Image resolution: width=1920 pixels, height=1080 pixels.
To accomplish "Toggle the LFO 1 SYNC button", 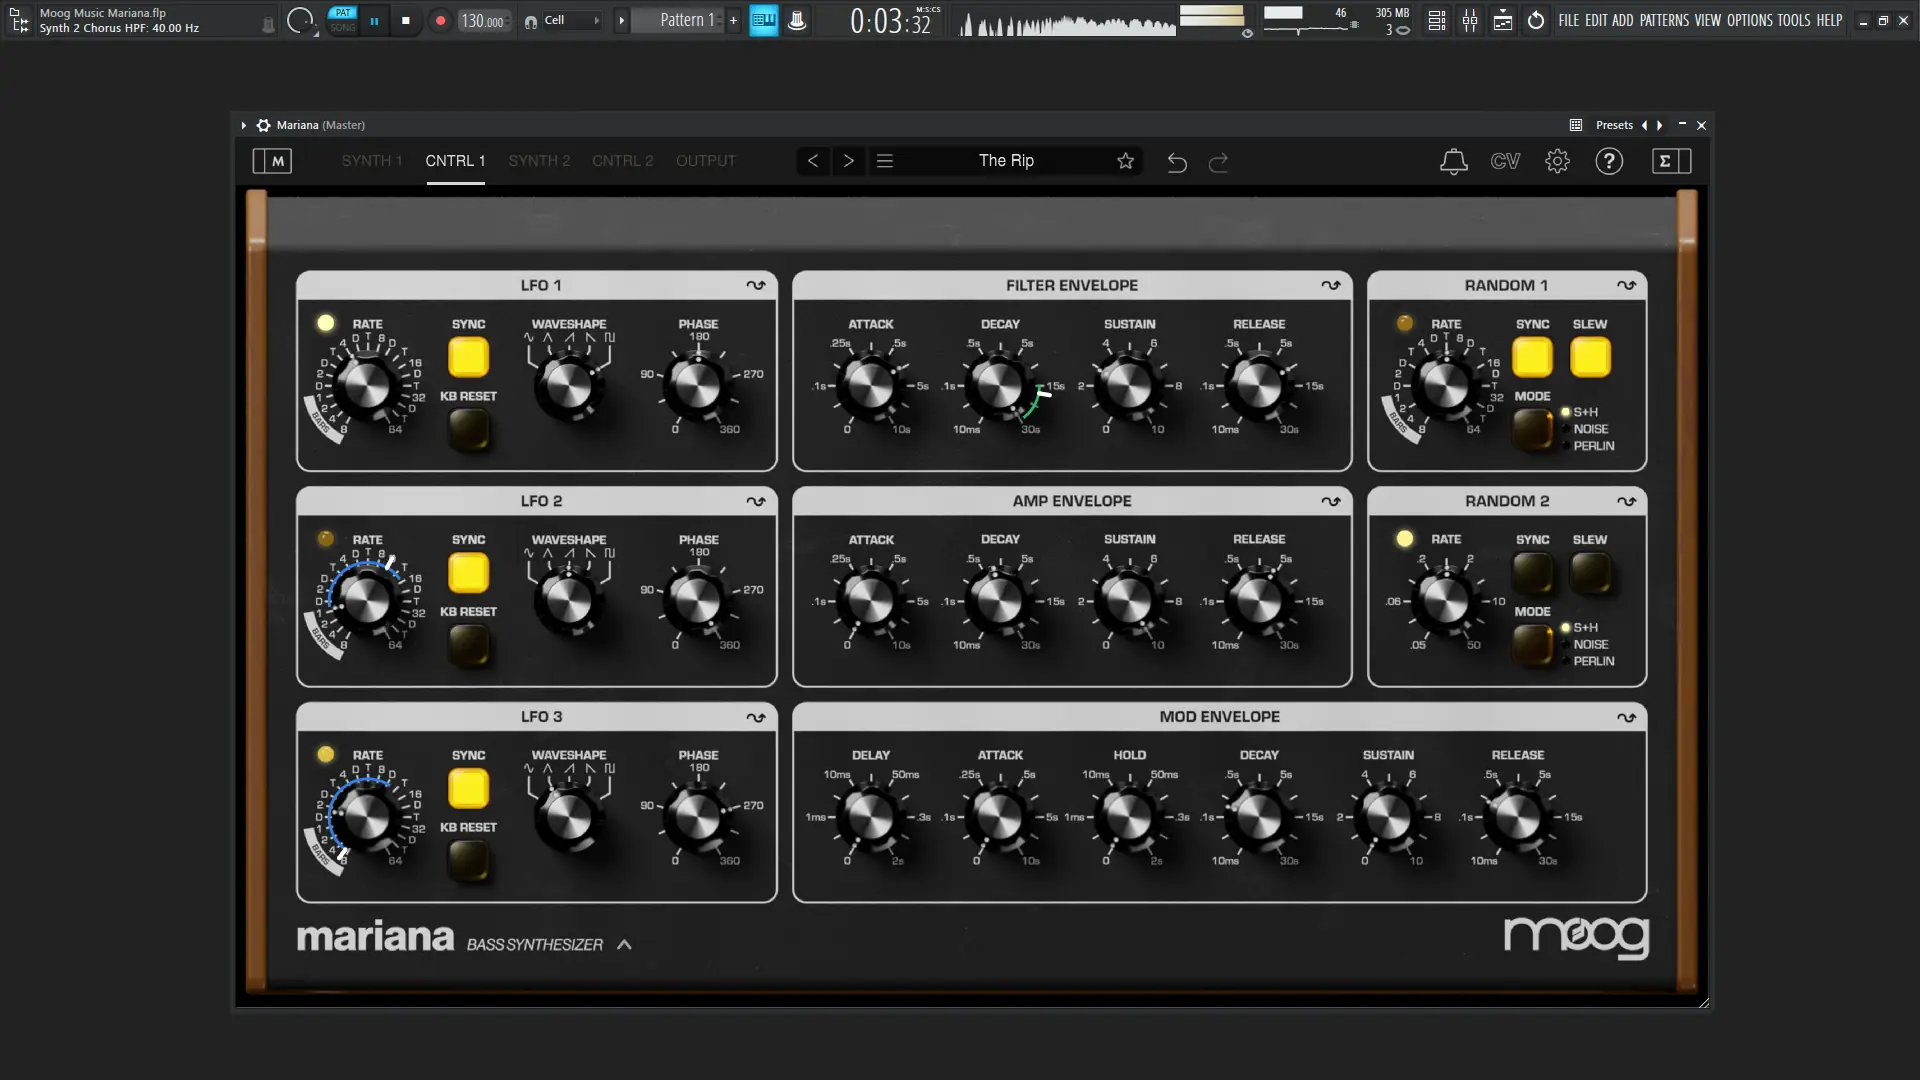I will coord(468,357).
